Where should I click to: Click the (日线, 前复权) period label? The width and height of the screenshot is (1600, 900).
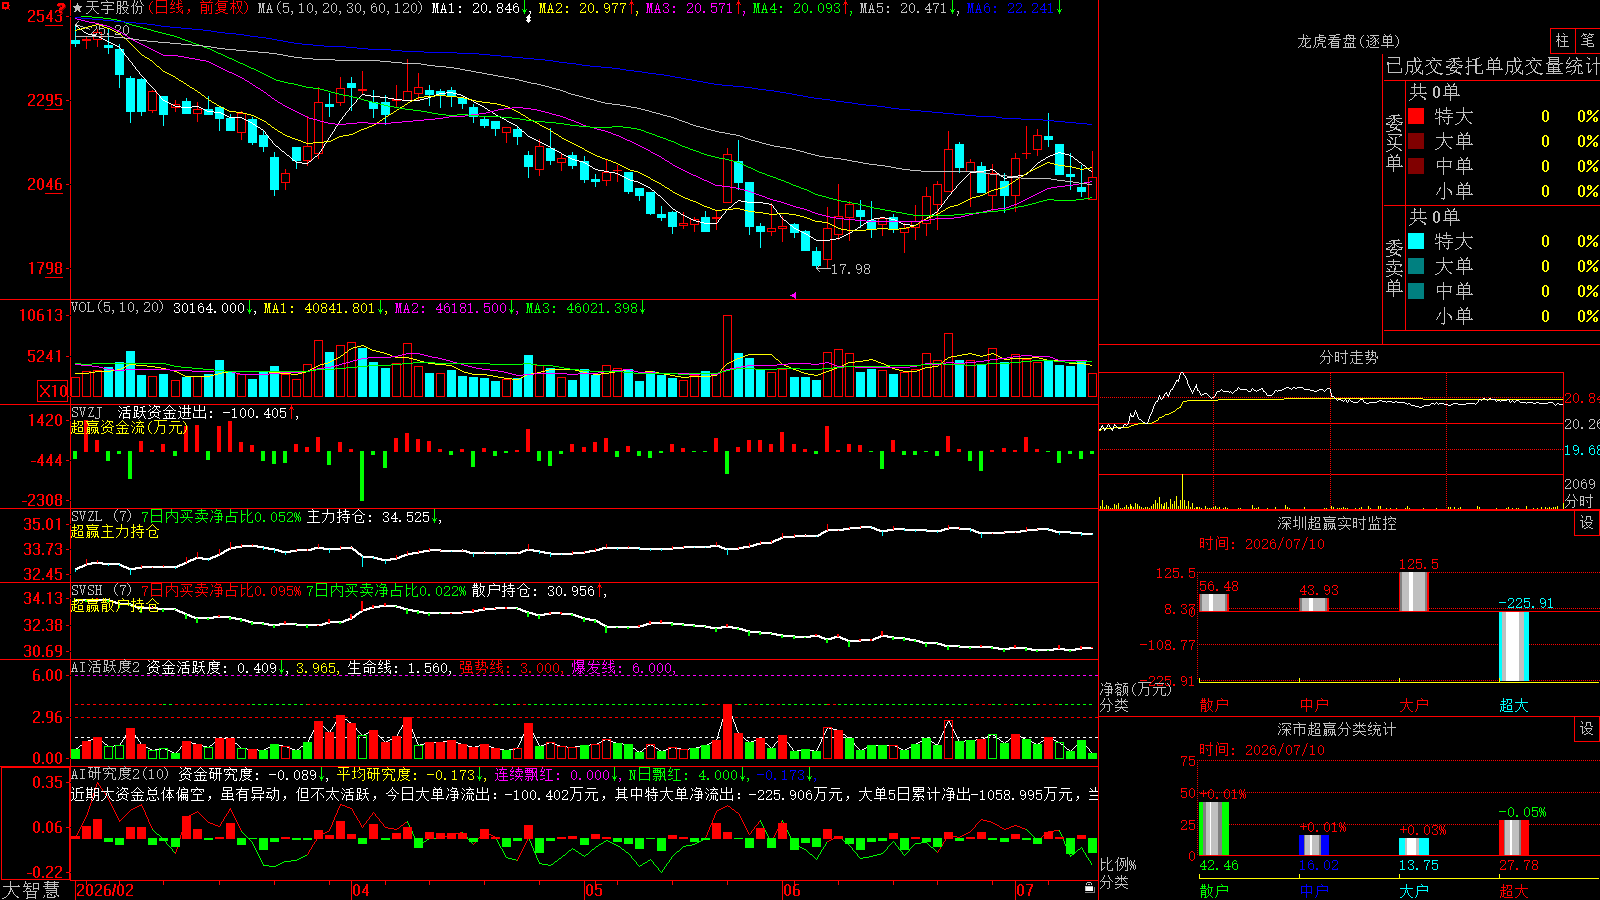[199, 8]
